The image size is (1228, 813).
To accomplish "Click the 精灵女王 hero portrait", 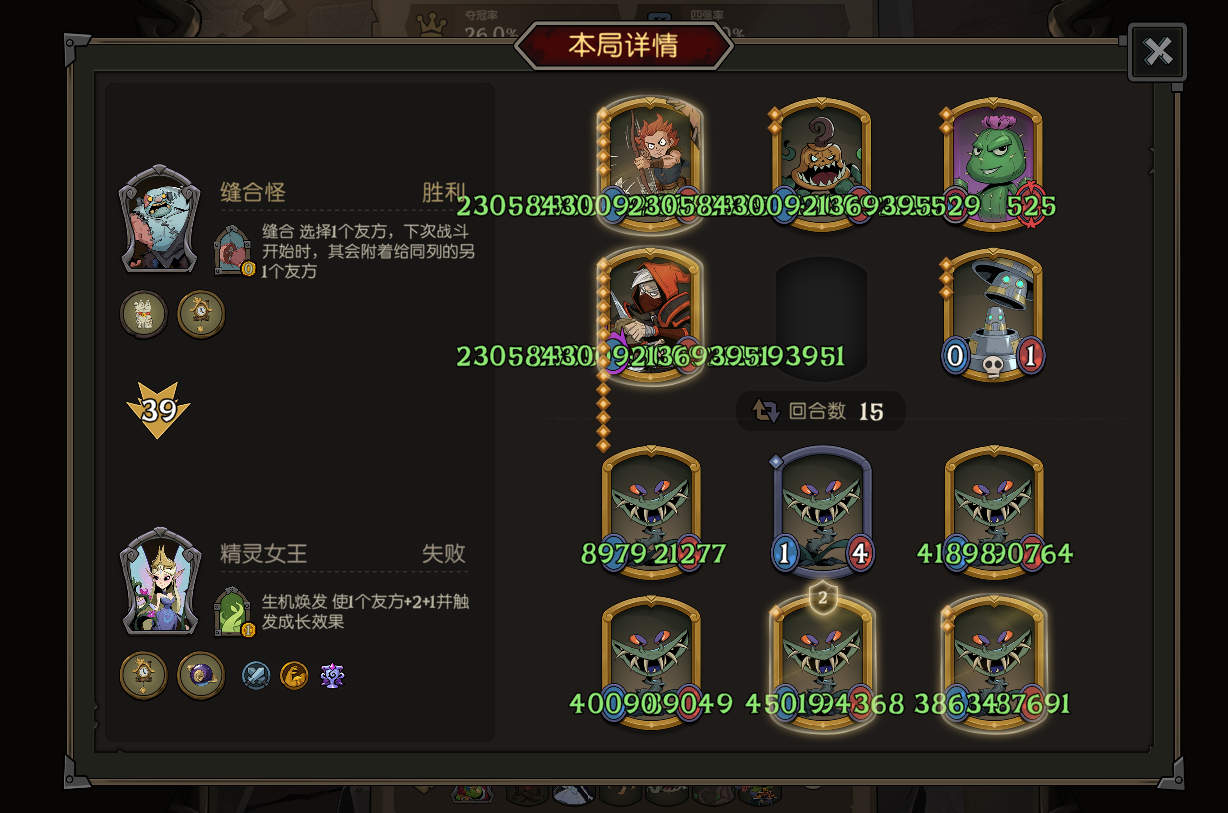I will point(160,581).
